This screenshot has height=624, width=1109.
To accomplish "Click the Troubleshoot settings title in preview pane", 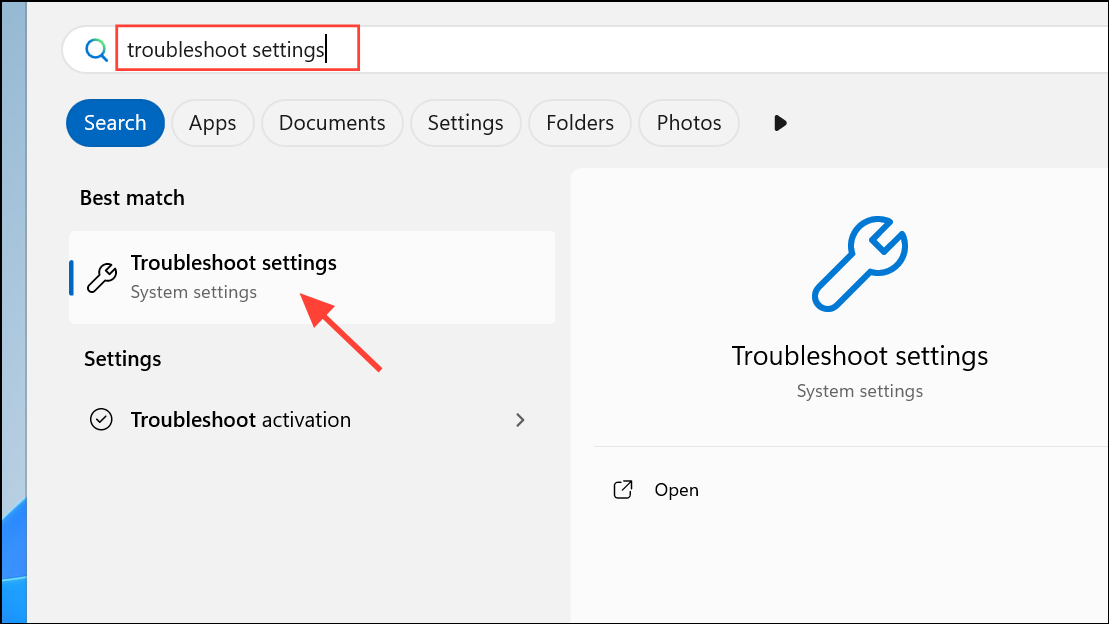I will (859, 356).
